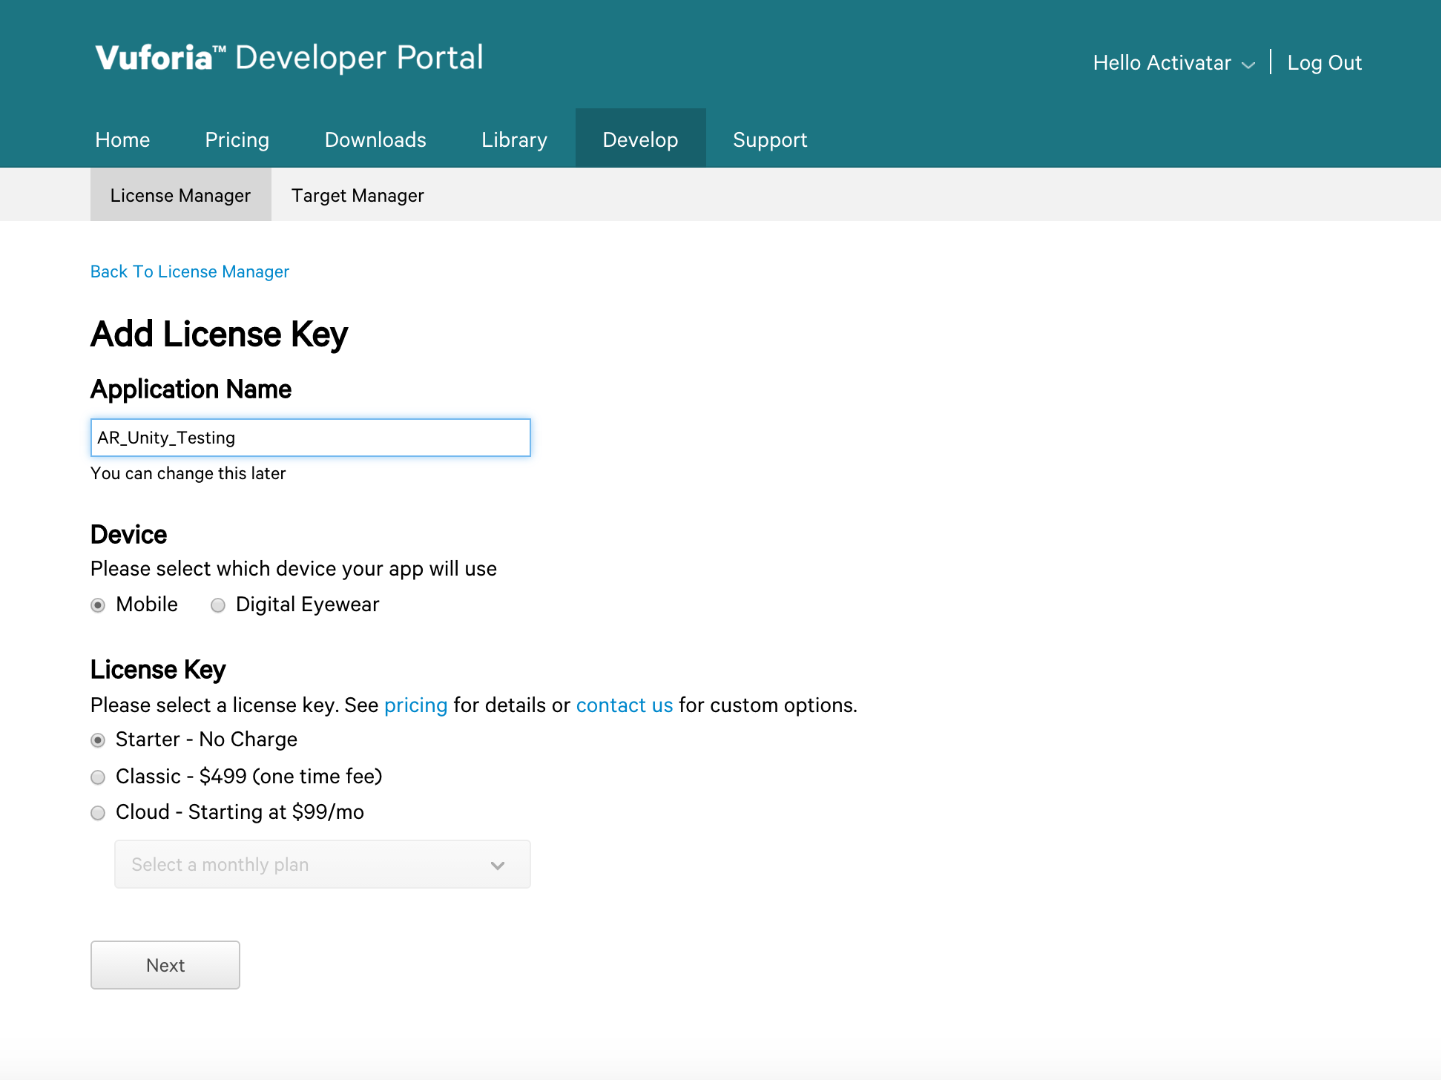Go to the Pricing navigation tab
This screenshot has width=1441, height=1080.
(x=237, y=140)
